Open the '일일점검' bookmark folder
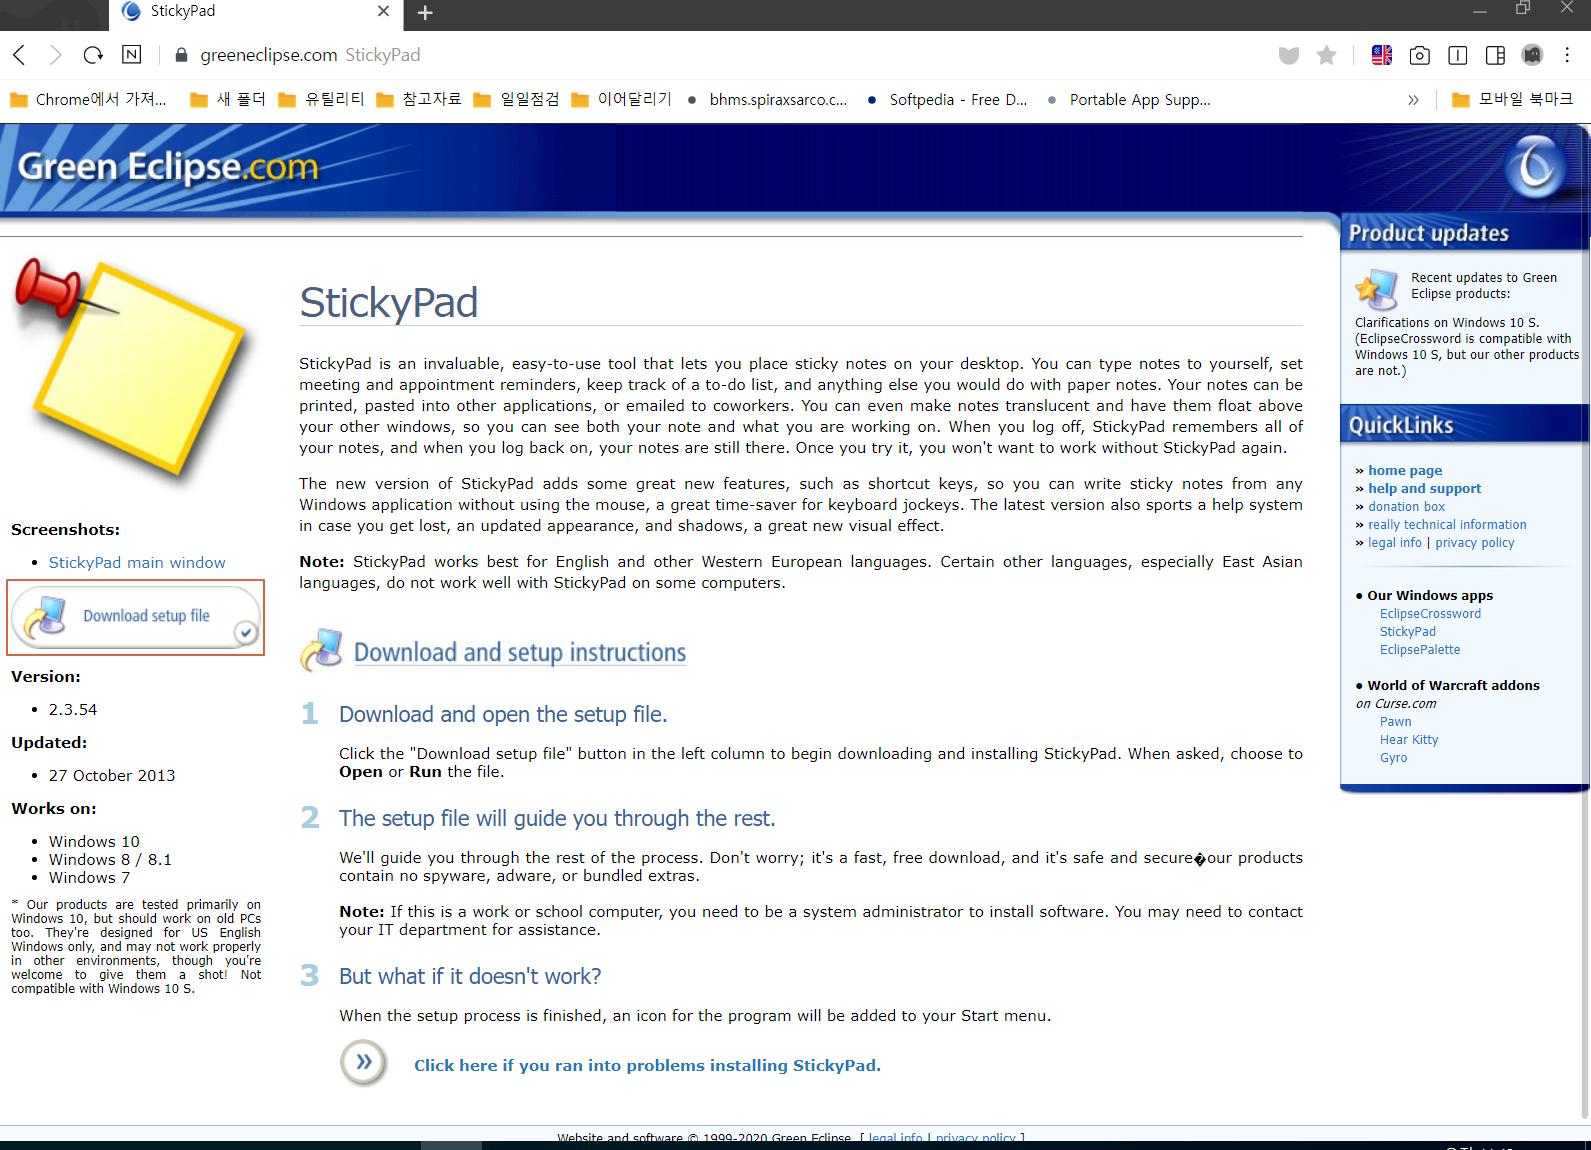Viewport: 1591px width, 1150px height. (516, 99)
